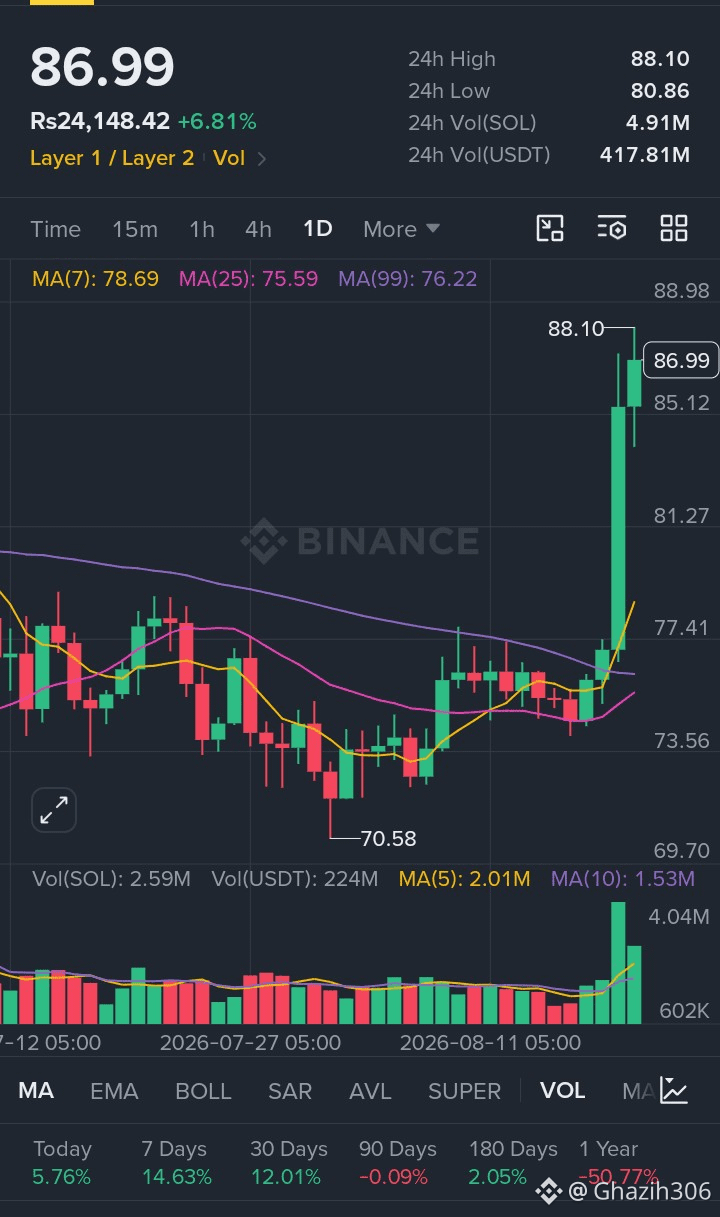Viewport: 720px width, 1217px height.
Task: Toggle the AVL indicator
Action: [x=370, y=1090]
